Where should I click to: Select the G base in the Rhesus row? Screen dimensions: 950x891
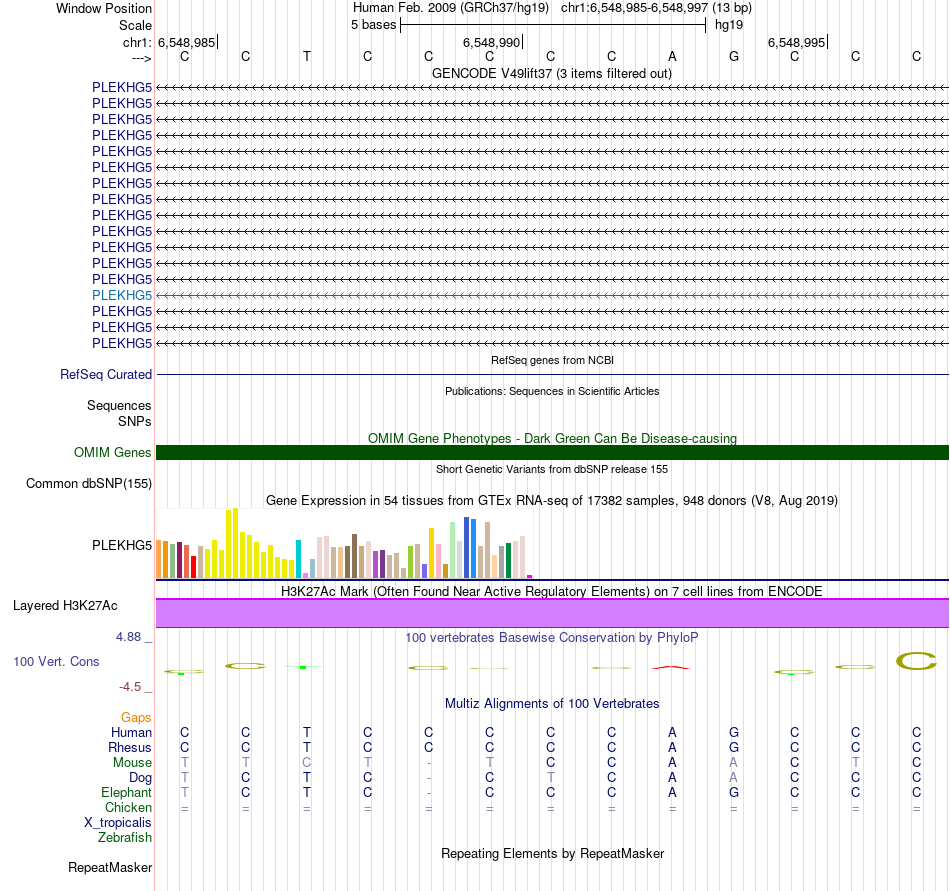(734, 747)
